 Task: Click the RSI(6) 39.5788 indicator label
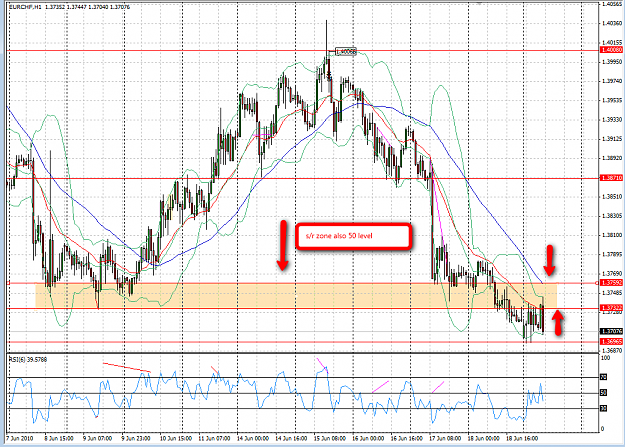tap(28, 360)
